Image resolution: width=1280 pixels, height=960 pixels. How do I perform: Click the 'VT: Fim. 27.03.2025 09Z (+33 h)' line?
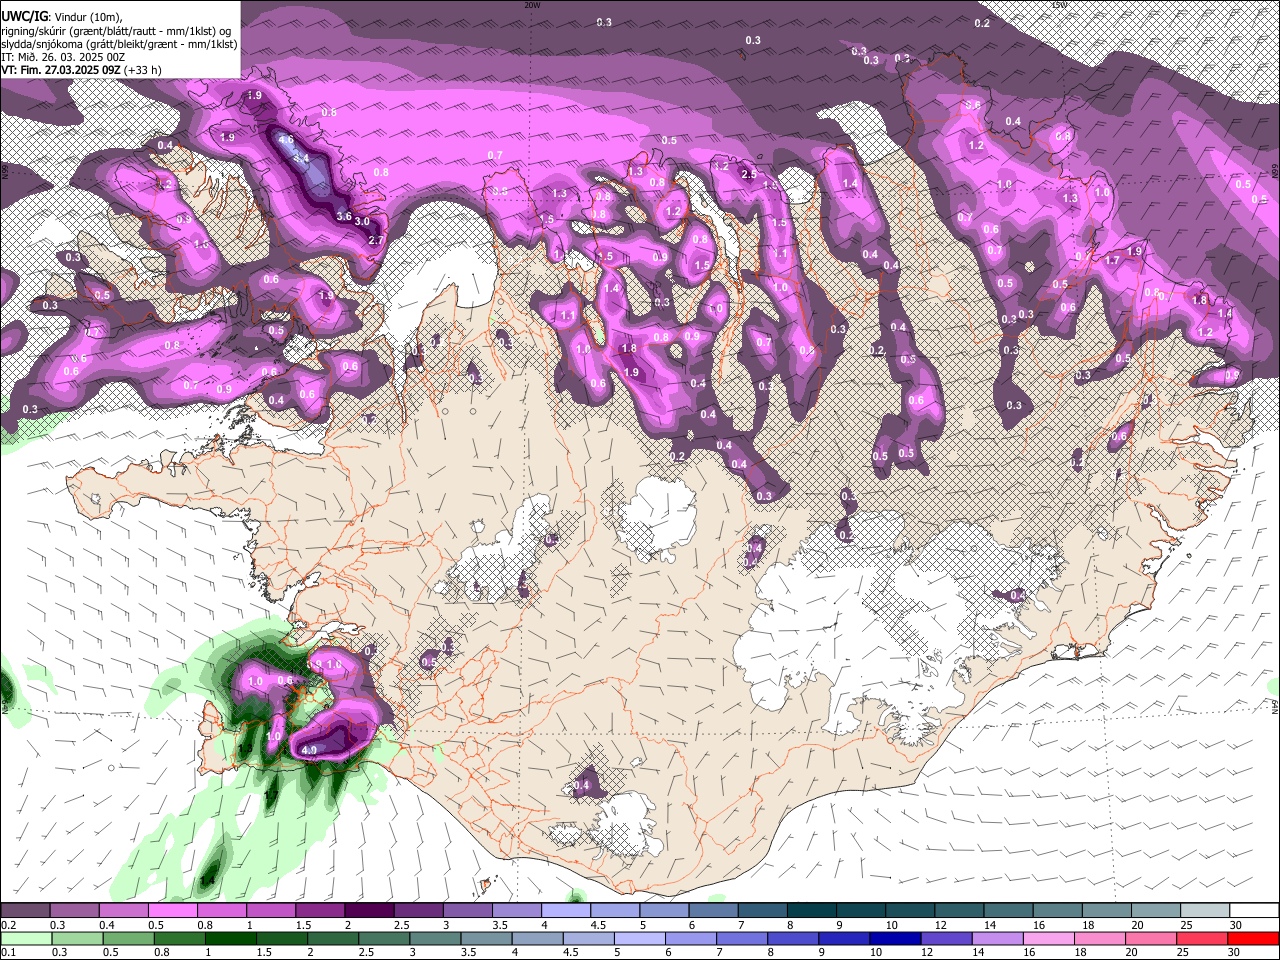[x=81, y=70]
